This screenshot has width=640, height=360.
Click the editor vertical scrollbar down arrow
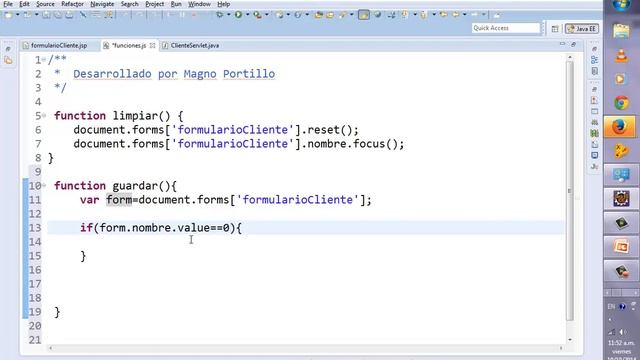[570, 340]
